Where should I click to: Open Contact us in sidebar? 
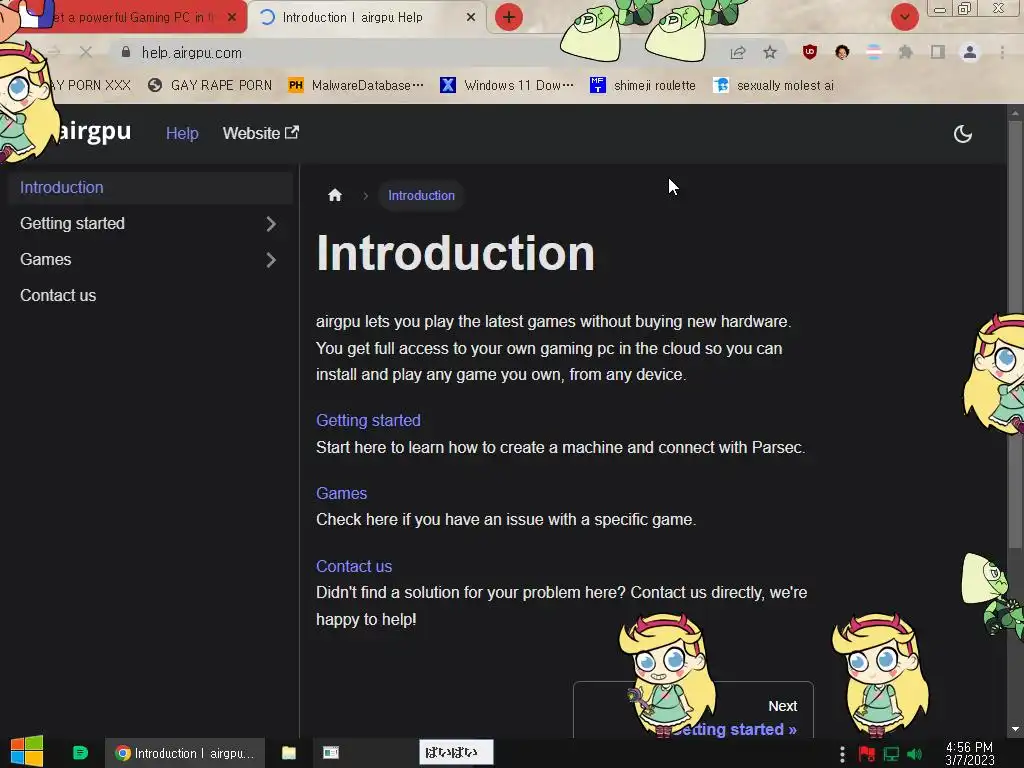point(58,295)
